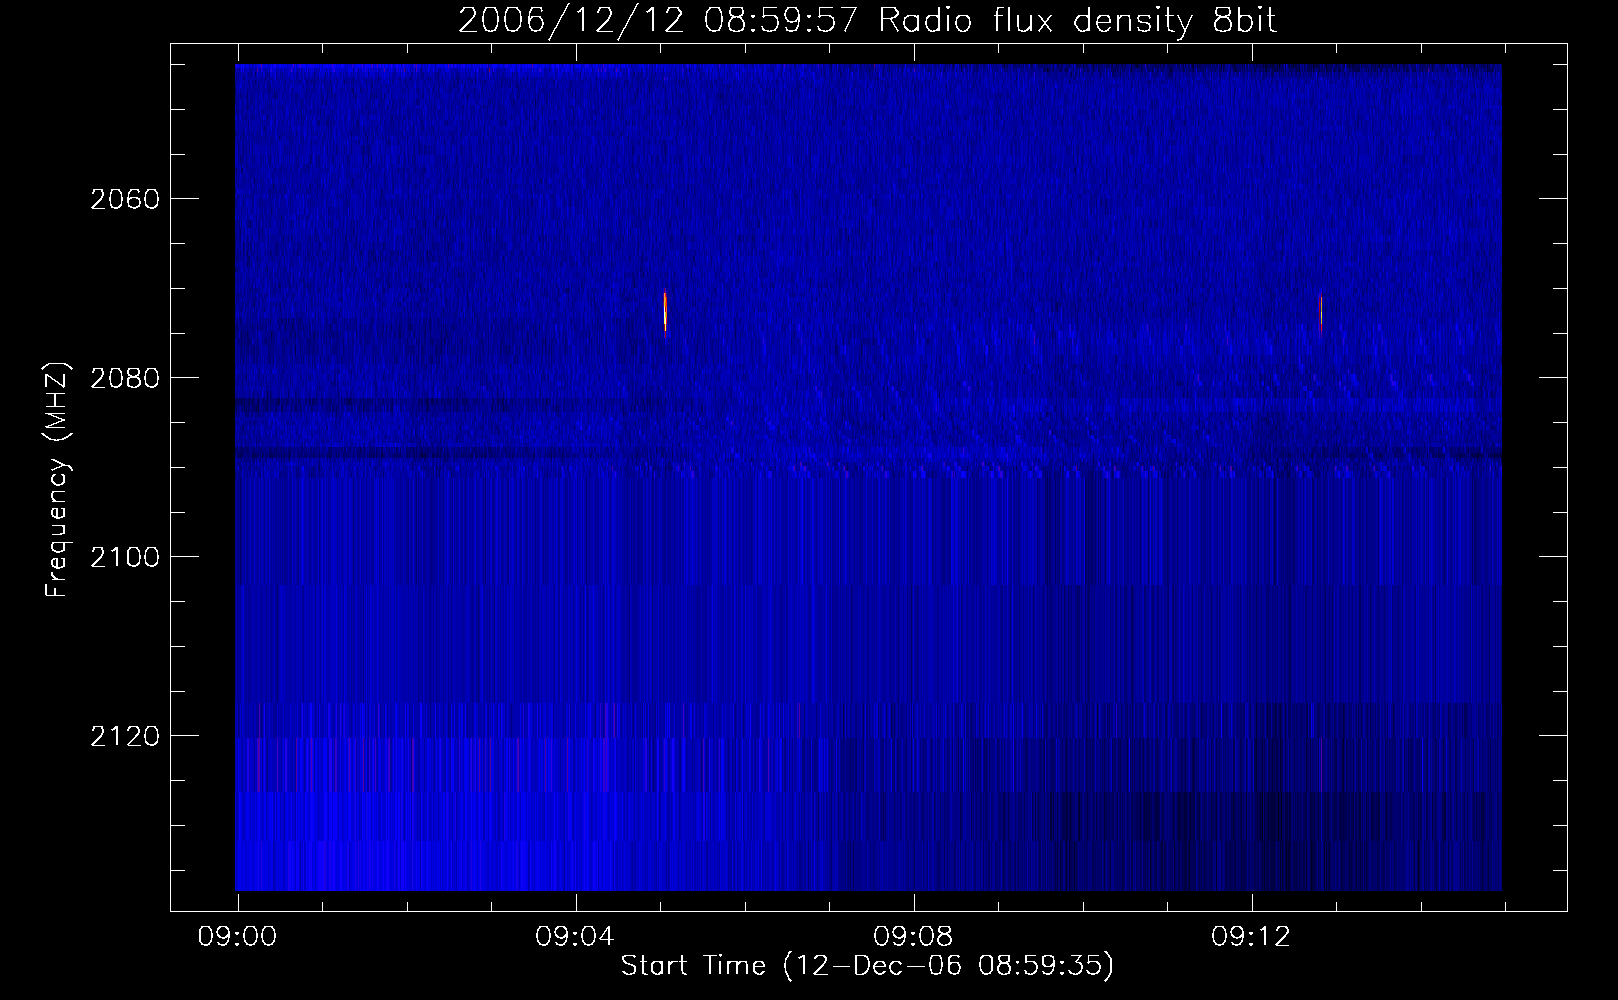The width and height of the screenshot is (1618, 1000).
Task: Click the 09:12 time tick label
Action: point(1252,937)
